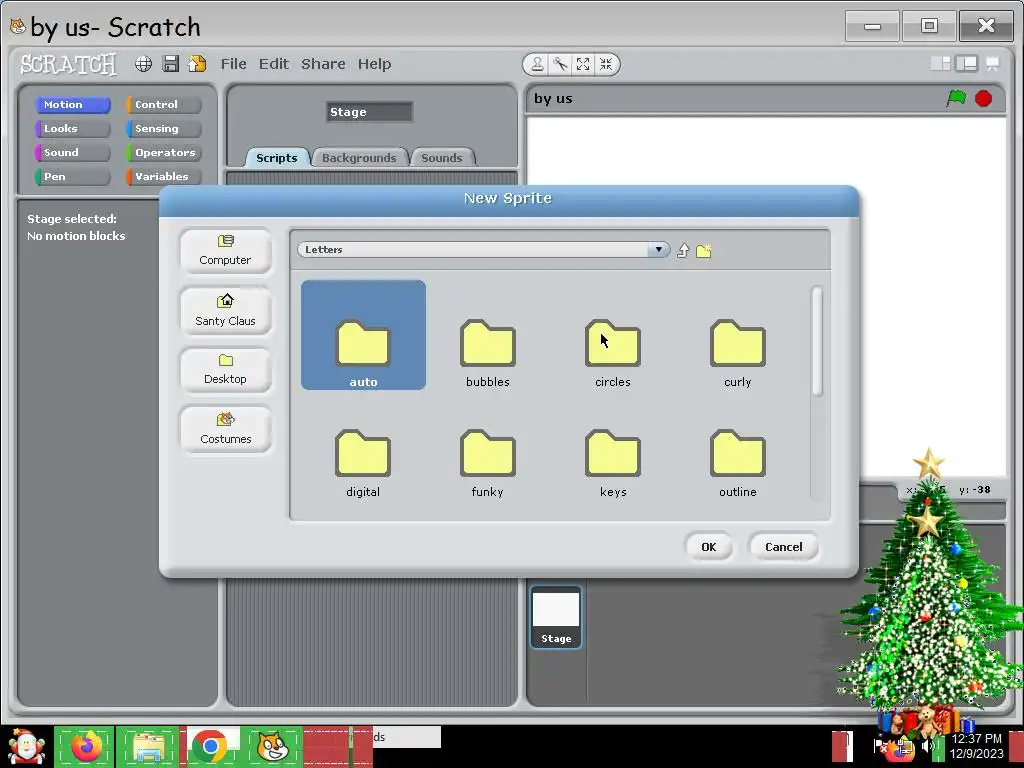Screen dimensions: 1024x768
Task: Click the red stop button
Action: (x=984, y=99)
